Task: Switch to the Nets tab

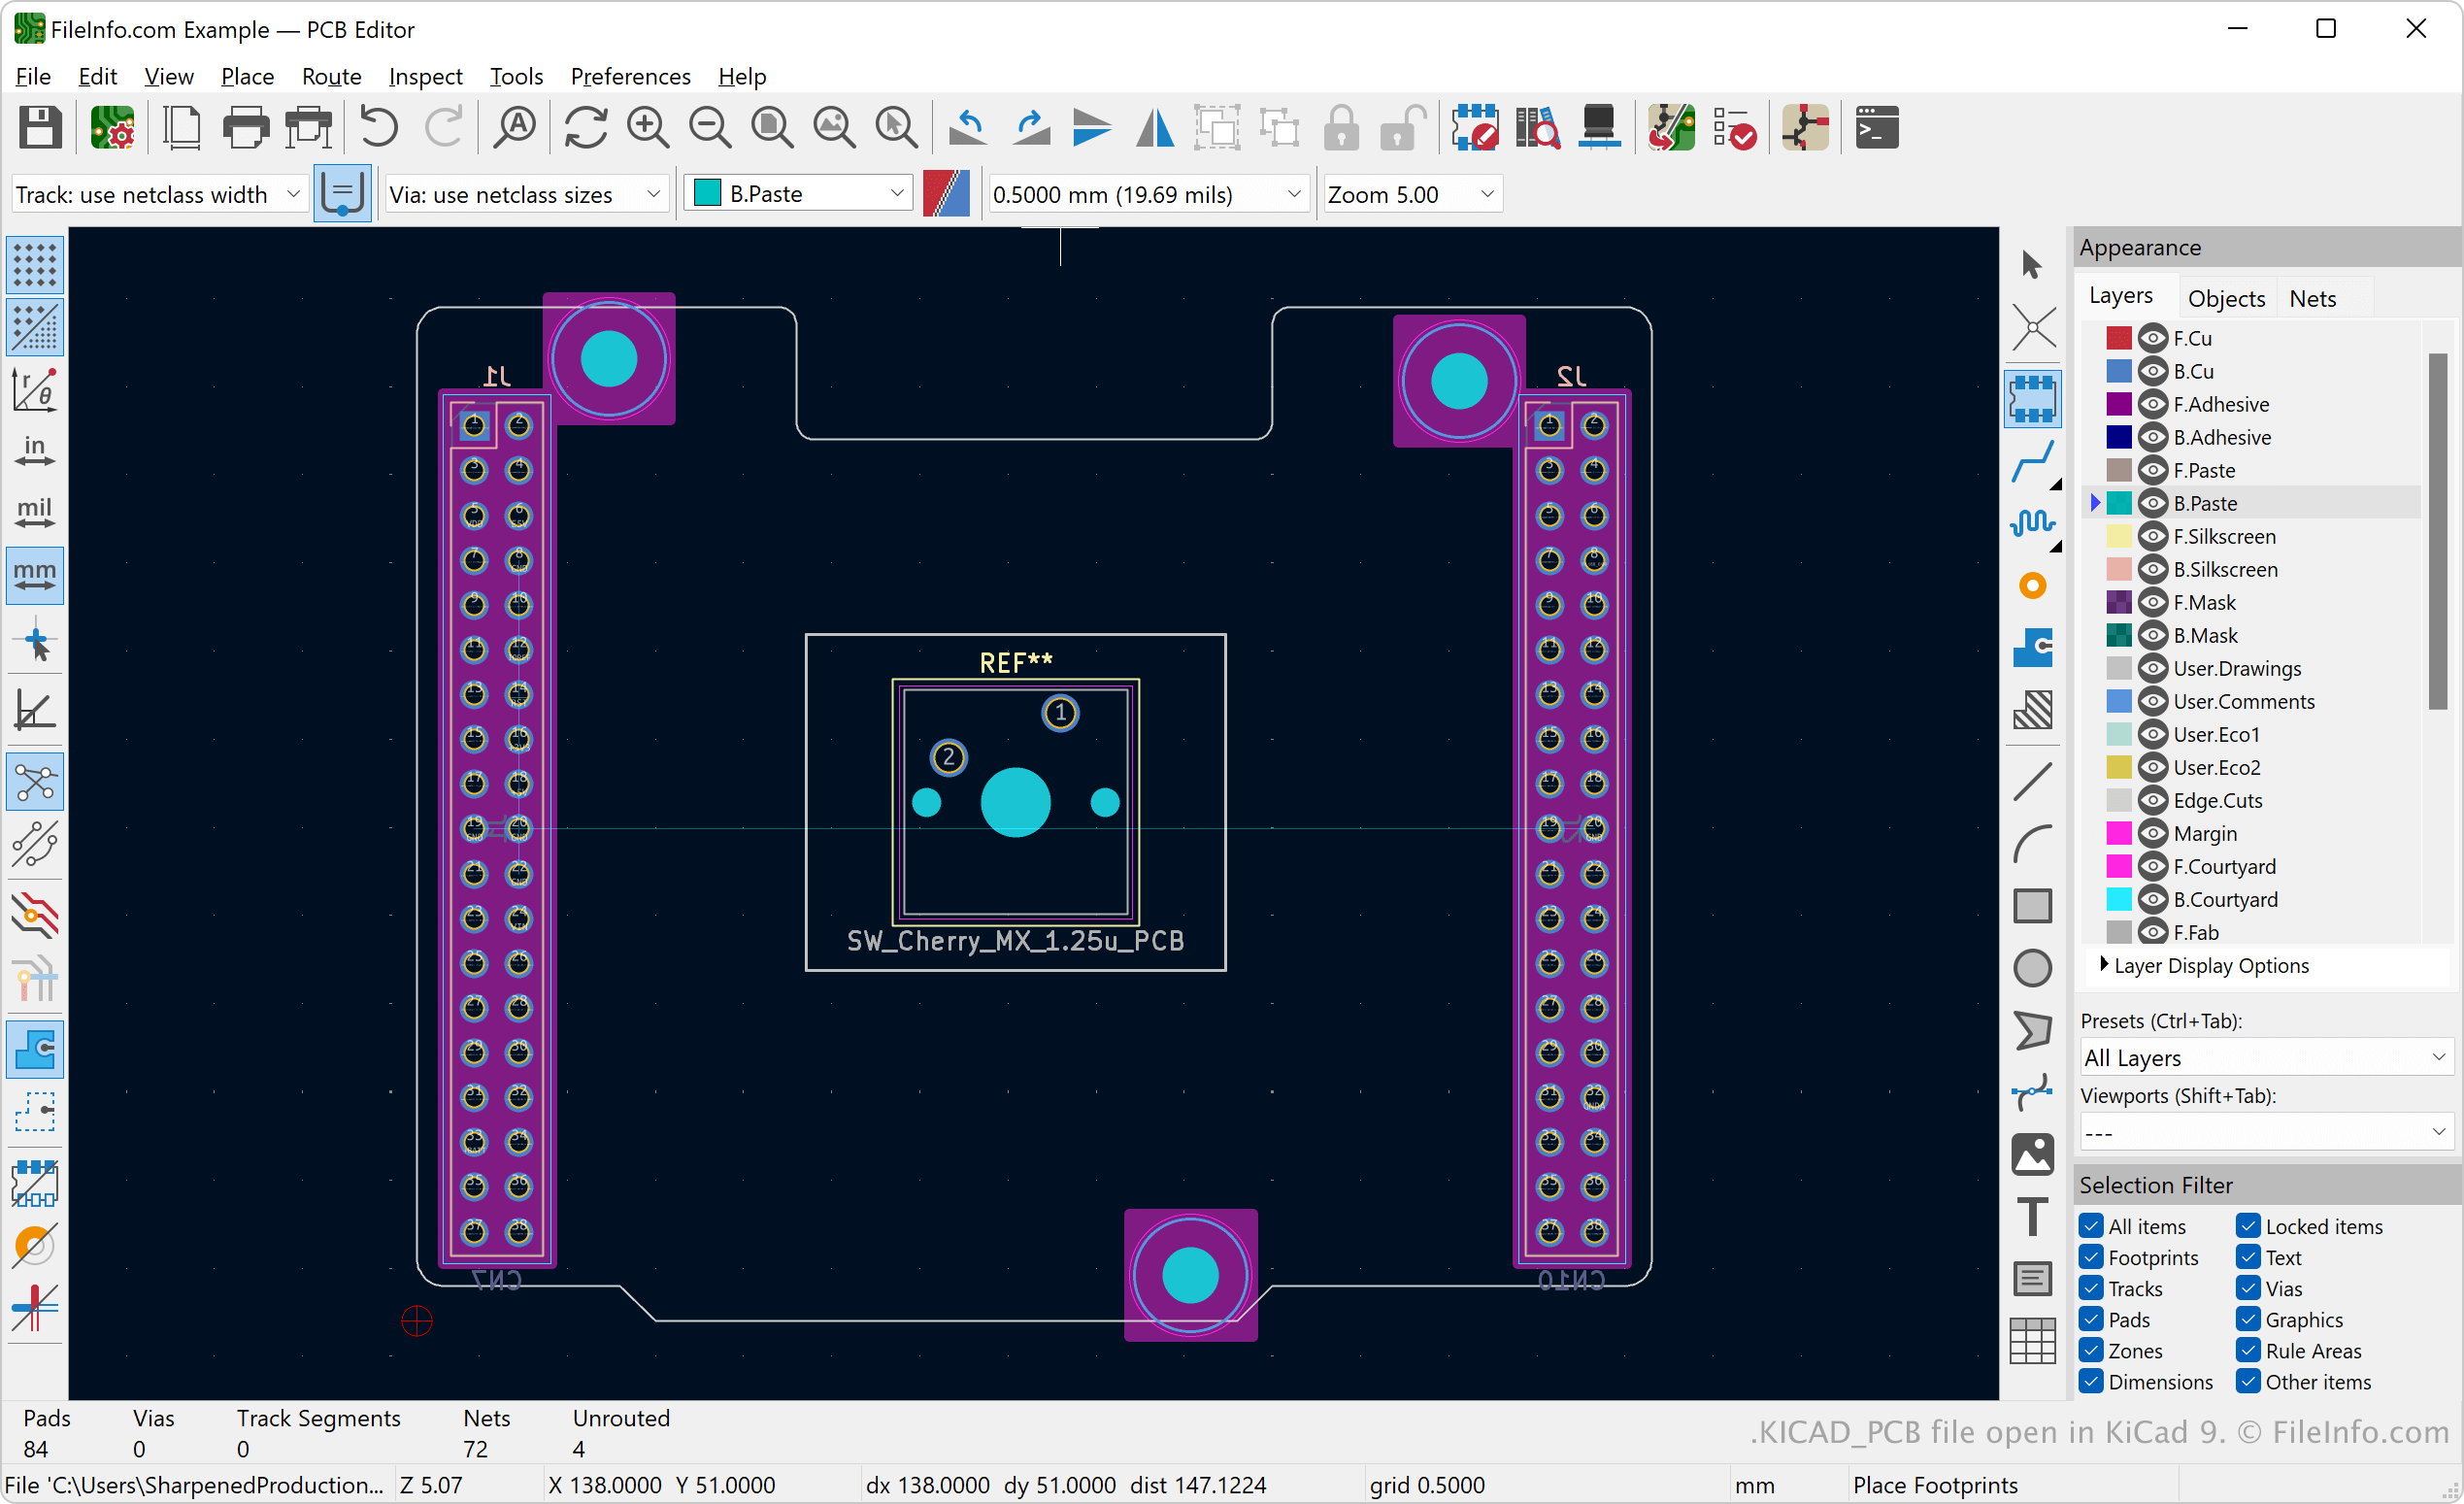Action: coord(2312,298)
